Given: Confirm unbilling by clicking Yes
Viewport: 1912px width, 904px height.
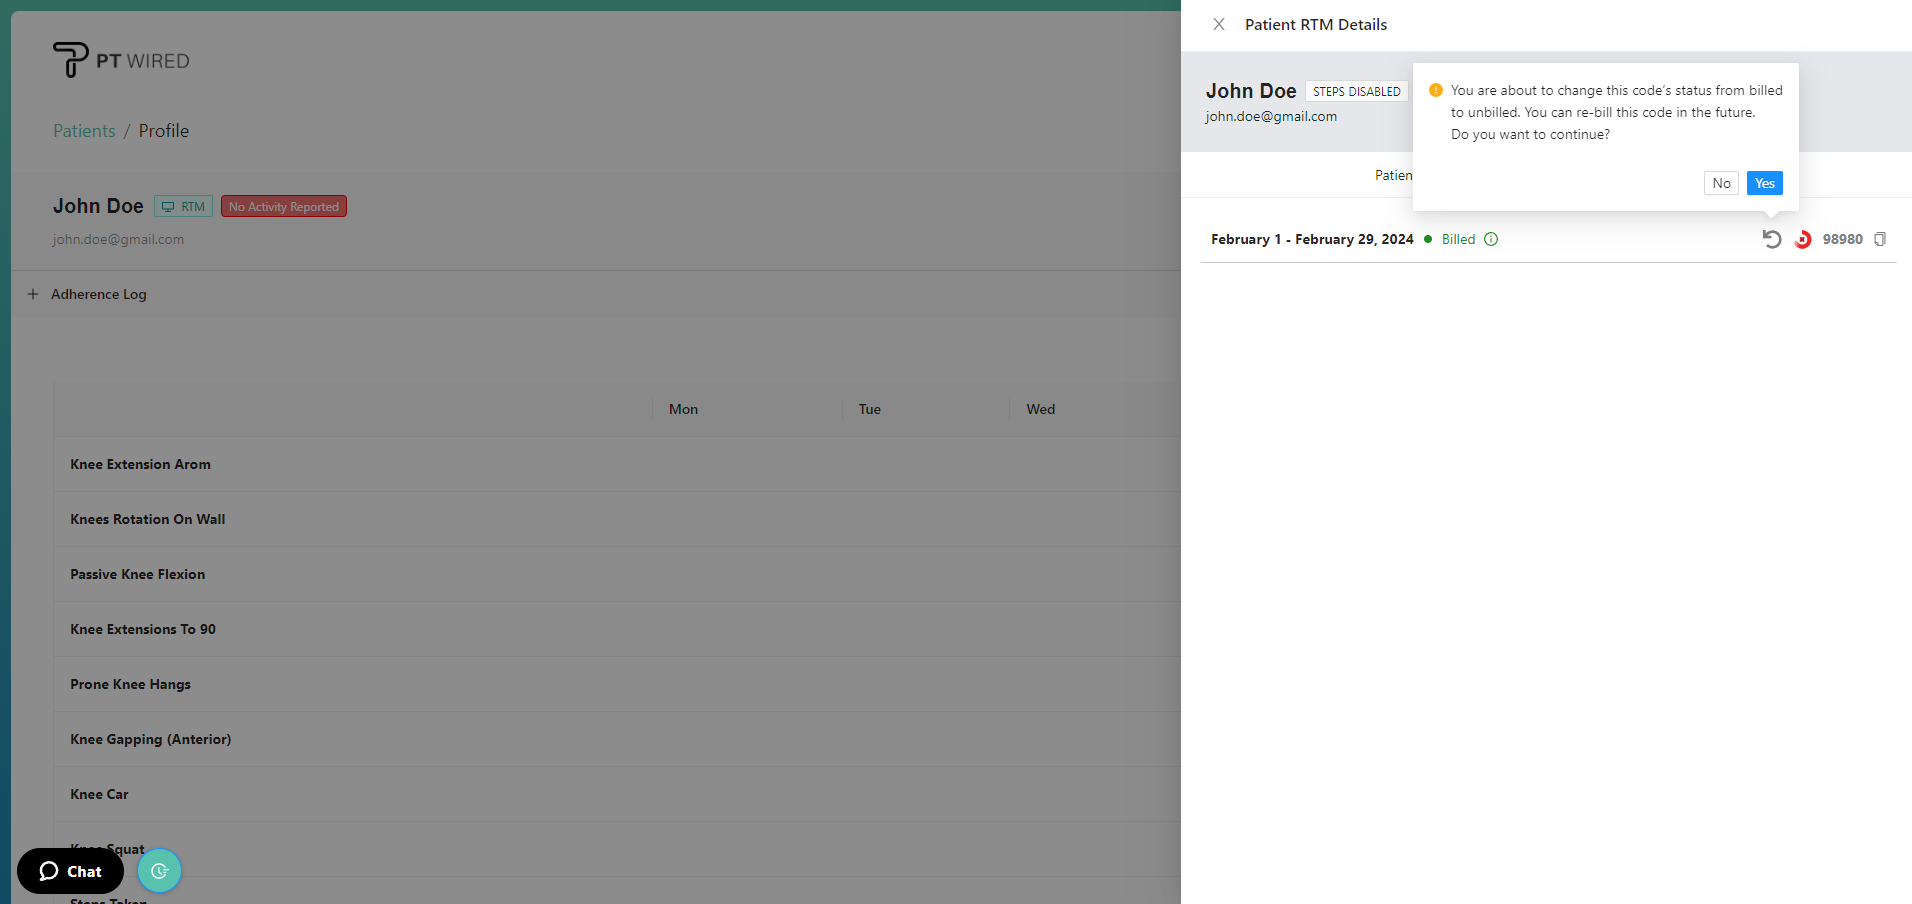Looking at the screenshot, I should (1764, 183).
